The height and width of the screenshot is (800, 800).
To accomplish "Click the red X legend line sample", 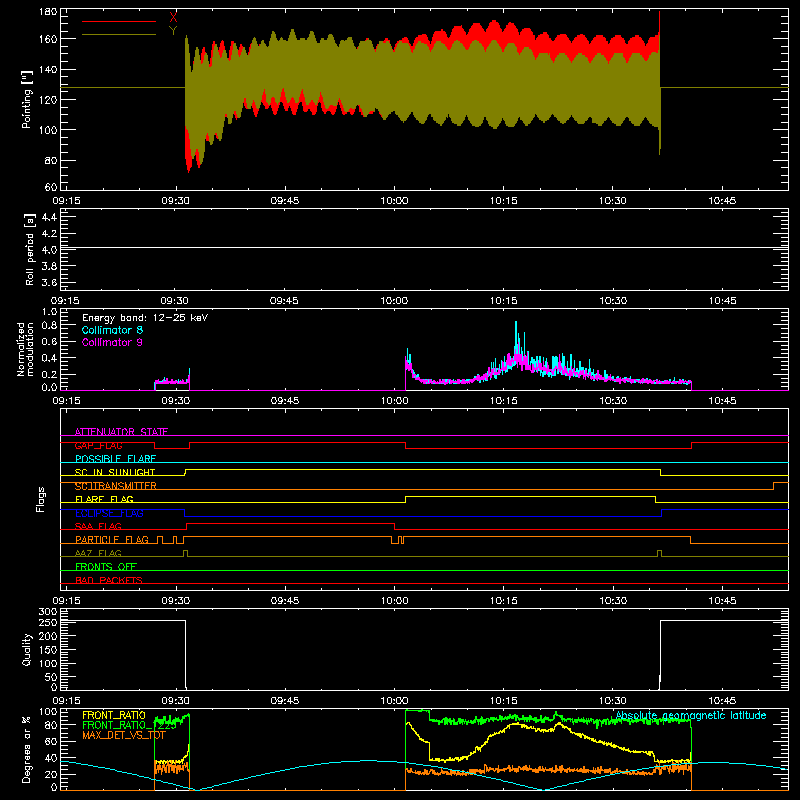I will click(x=119, y=21).
